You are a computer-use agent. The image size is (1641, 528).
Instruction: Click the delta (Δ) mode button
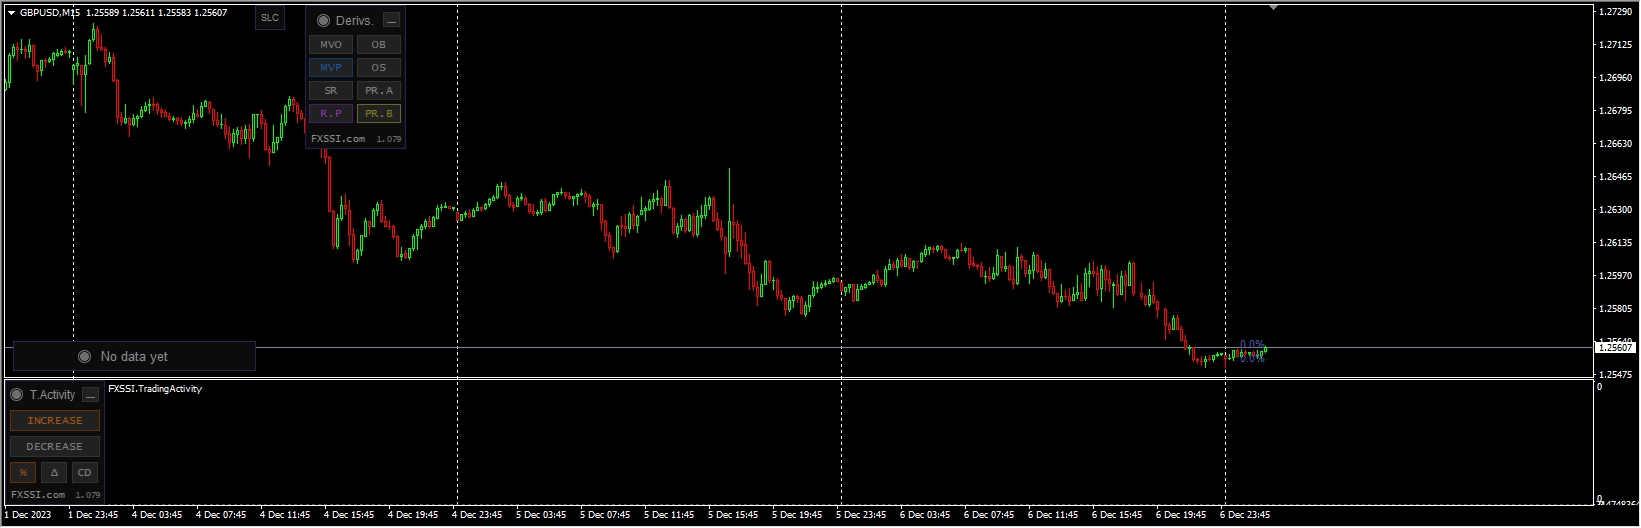54,473
